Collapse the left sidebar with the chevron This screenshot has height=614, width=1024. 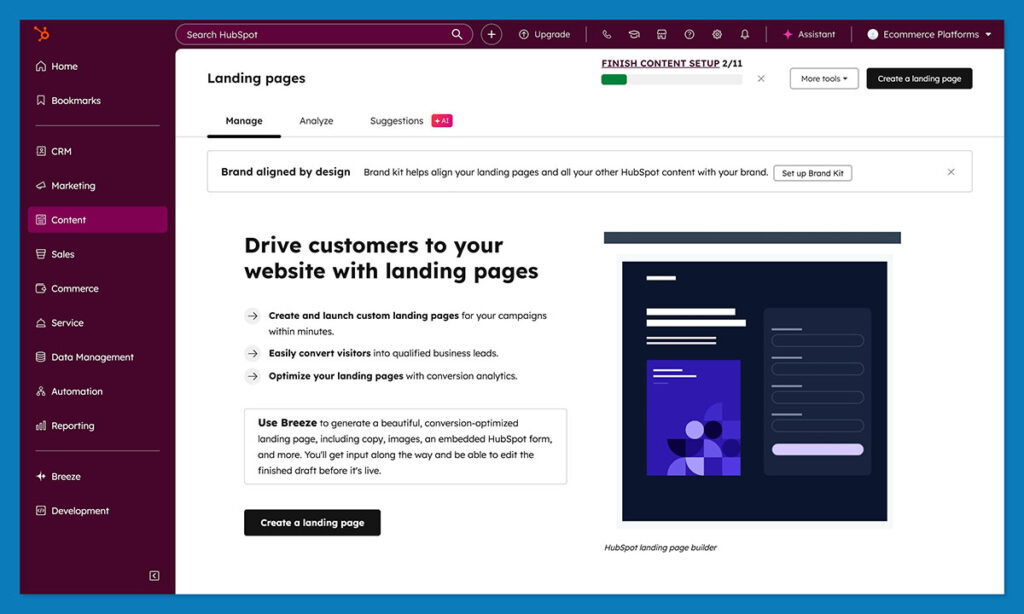point(153,575)
